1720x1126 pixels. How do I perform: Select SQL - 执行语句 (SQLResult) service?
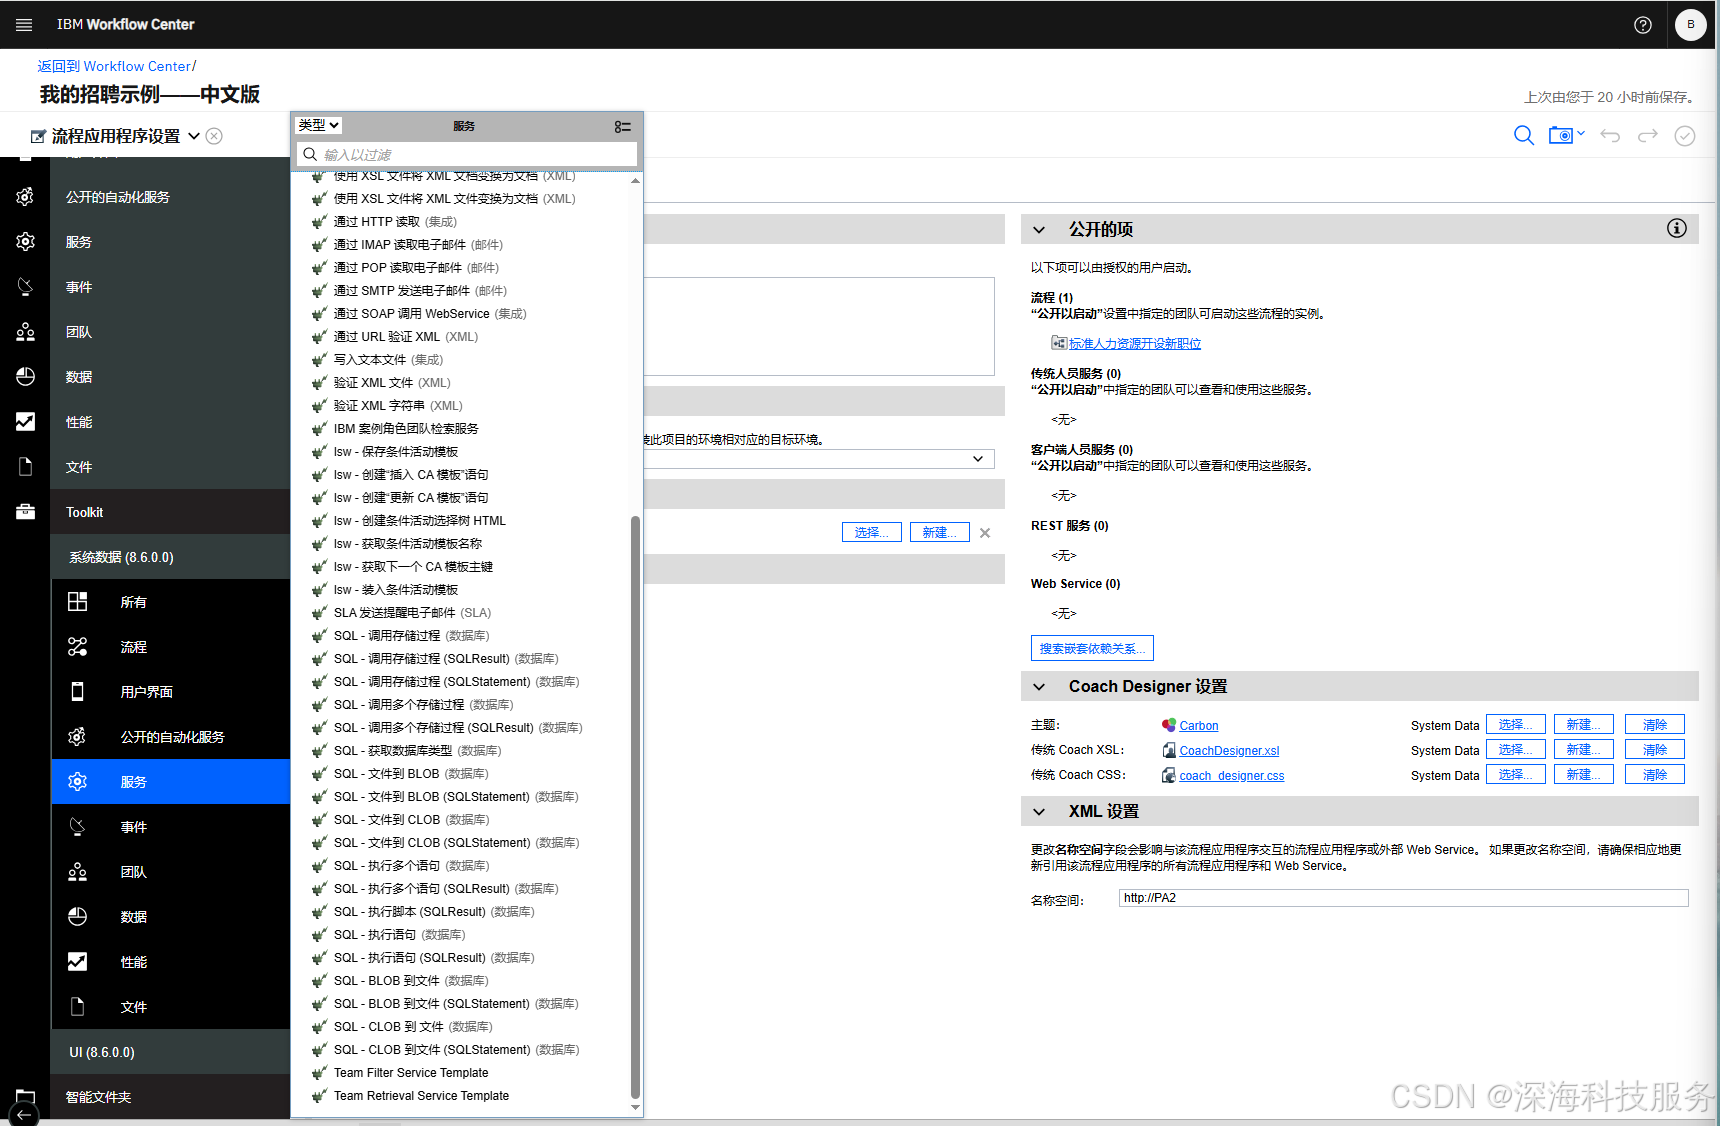(433, 958)
